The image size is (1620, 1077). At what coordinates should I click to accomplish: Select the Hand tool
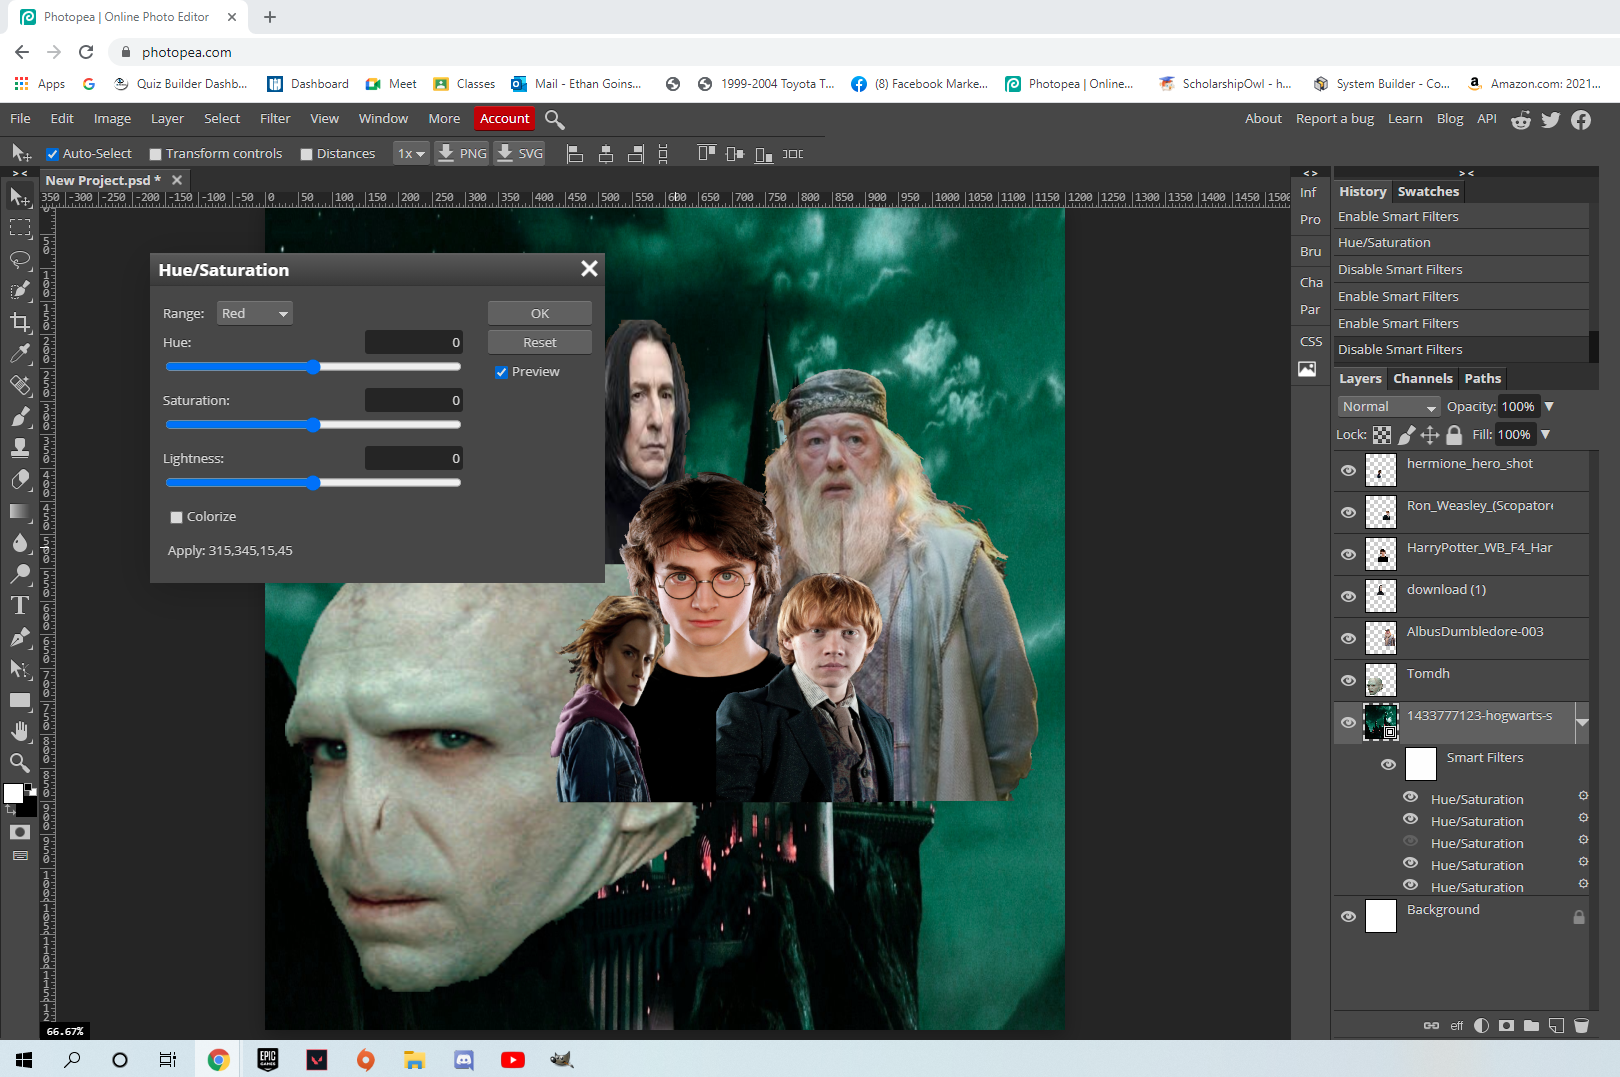[20, 731]
